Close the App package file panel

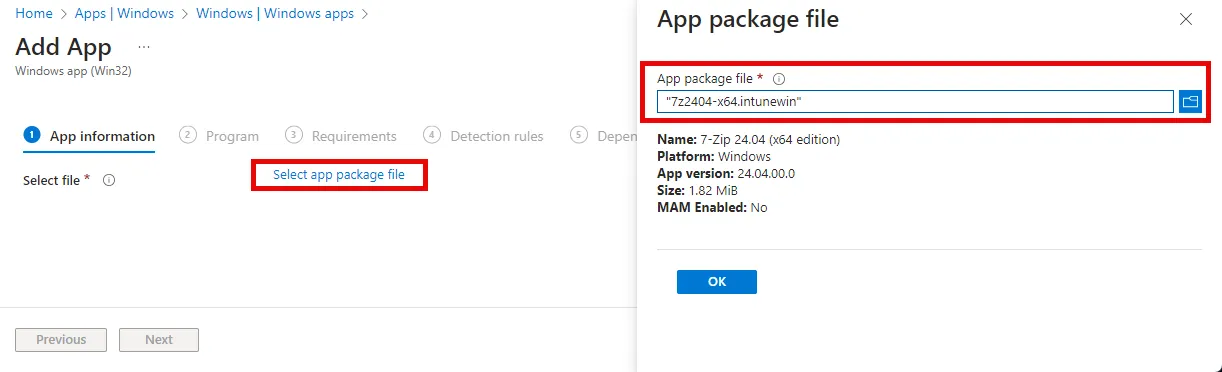[1186, 19]
